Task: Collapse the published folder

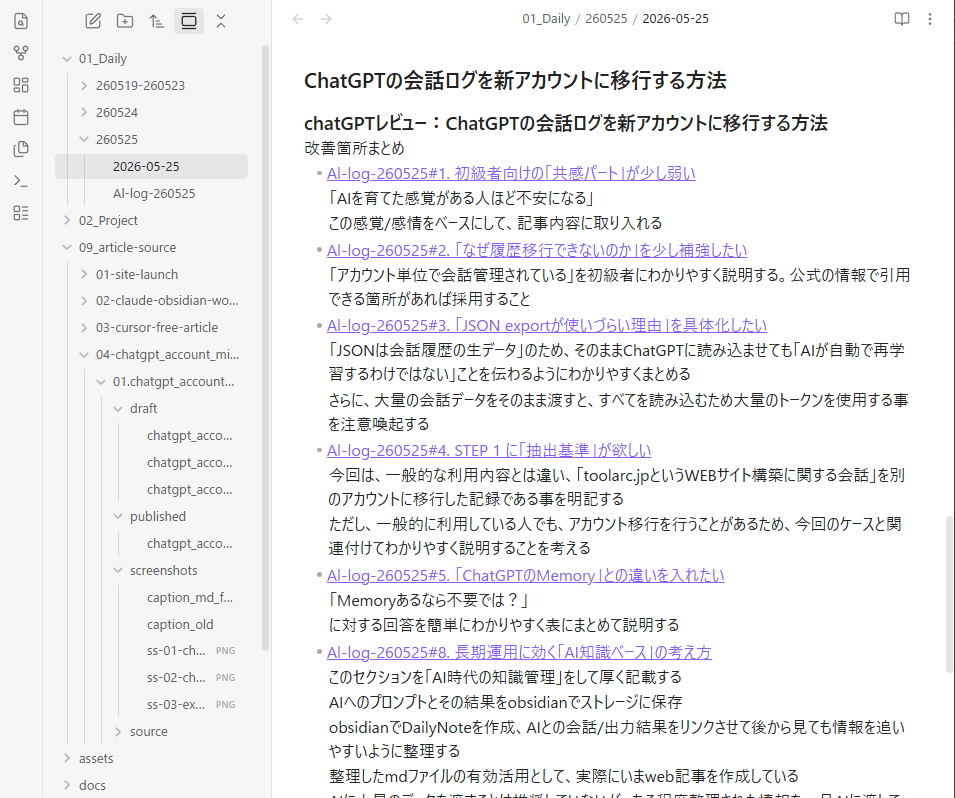Action: point(118,517)
